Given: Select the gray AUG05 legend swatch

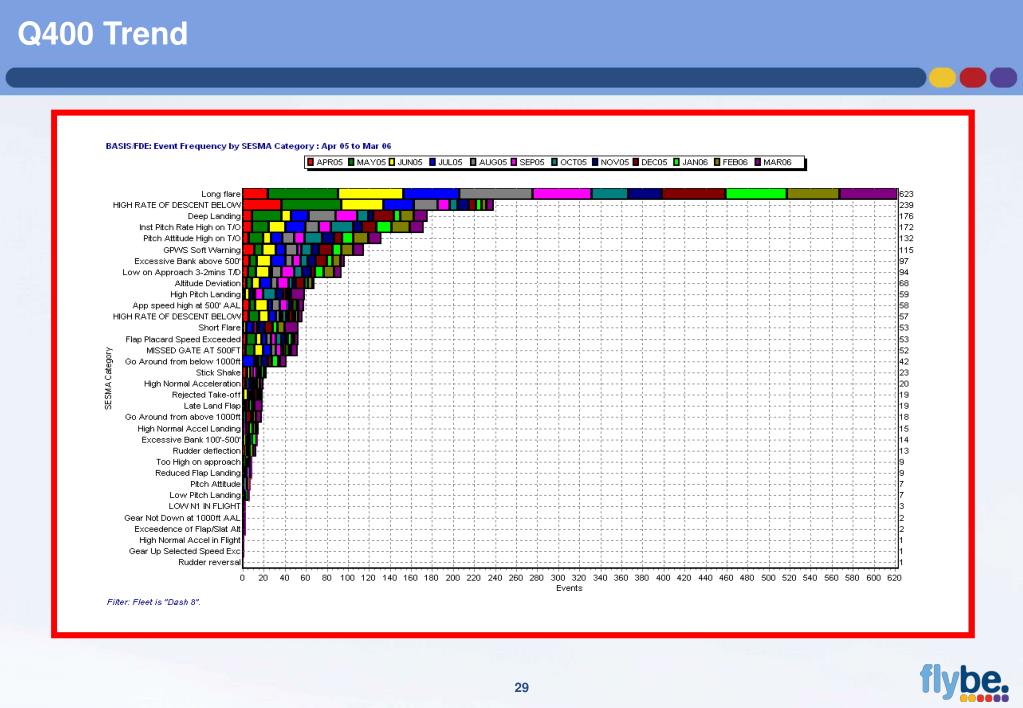Looking at the screenshot, I should point(474,162).
